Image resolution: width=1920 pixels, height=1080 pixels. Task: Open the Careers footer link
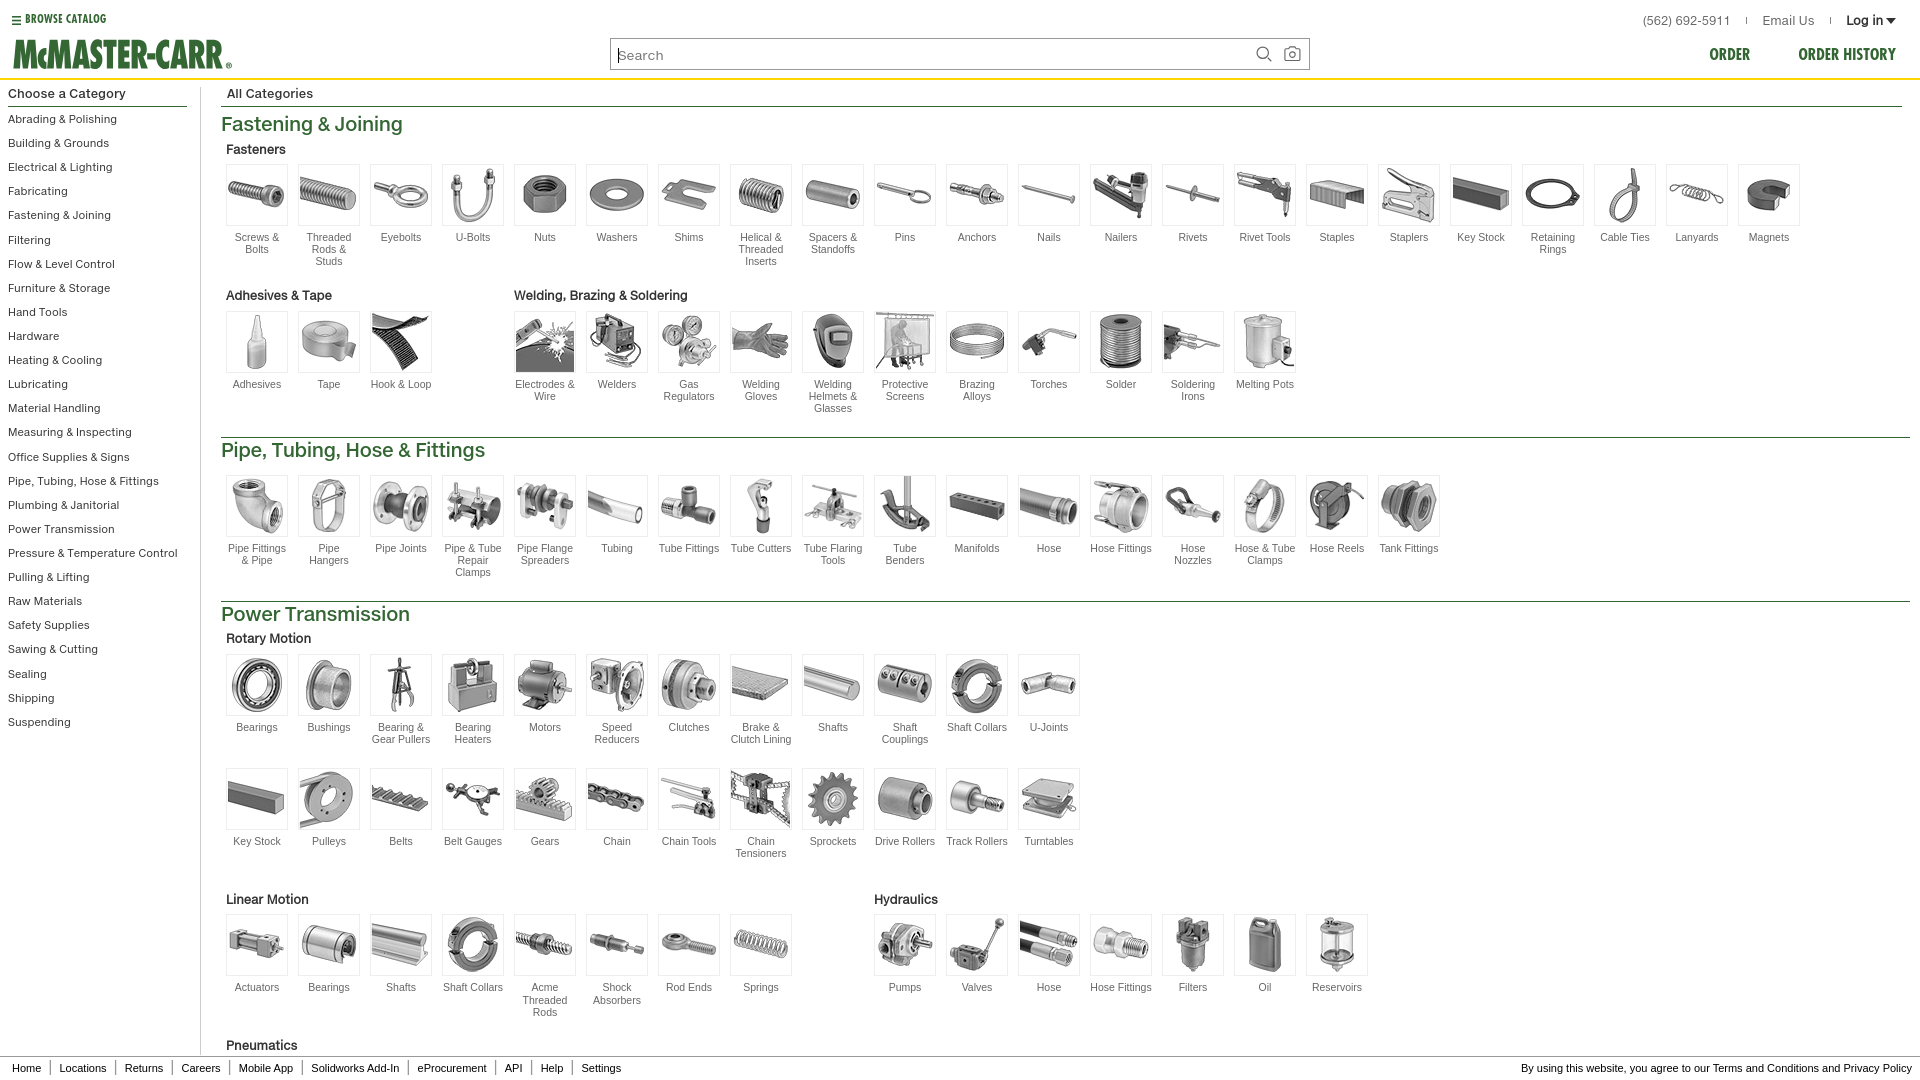pos(201,1068)
